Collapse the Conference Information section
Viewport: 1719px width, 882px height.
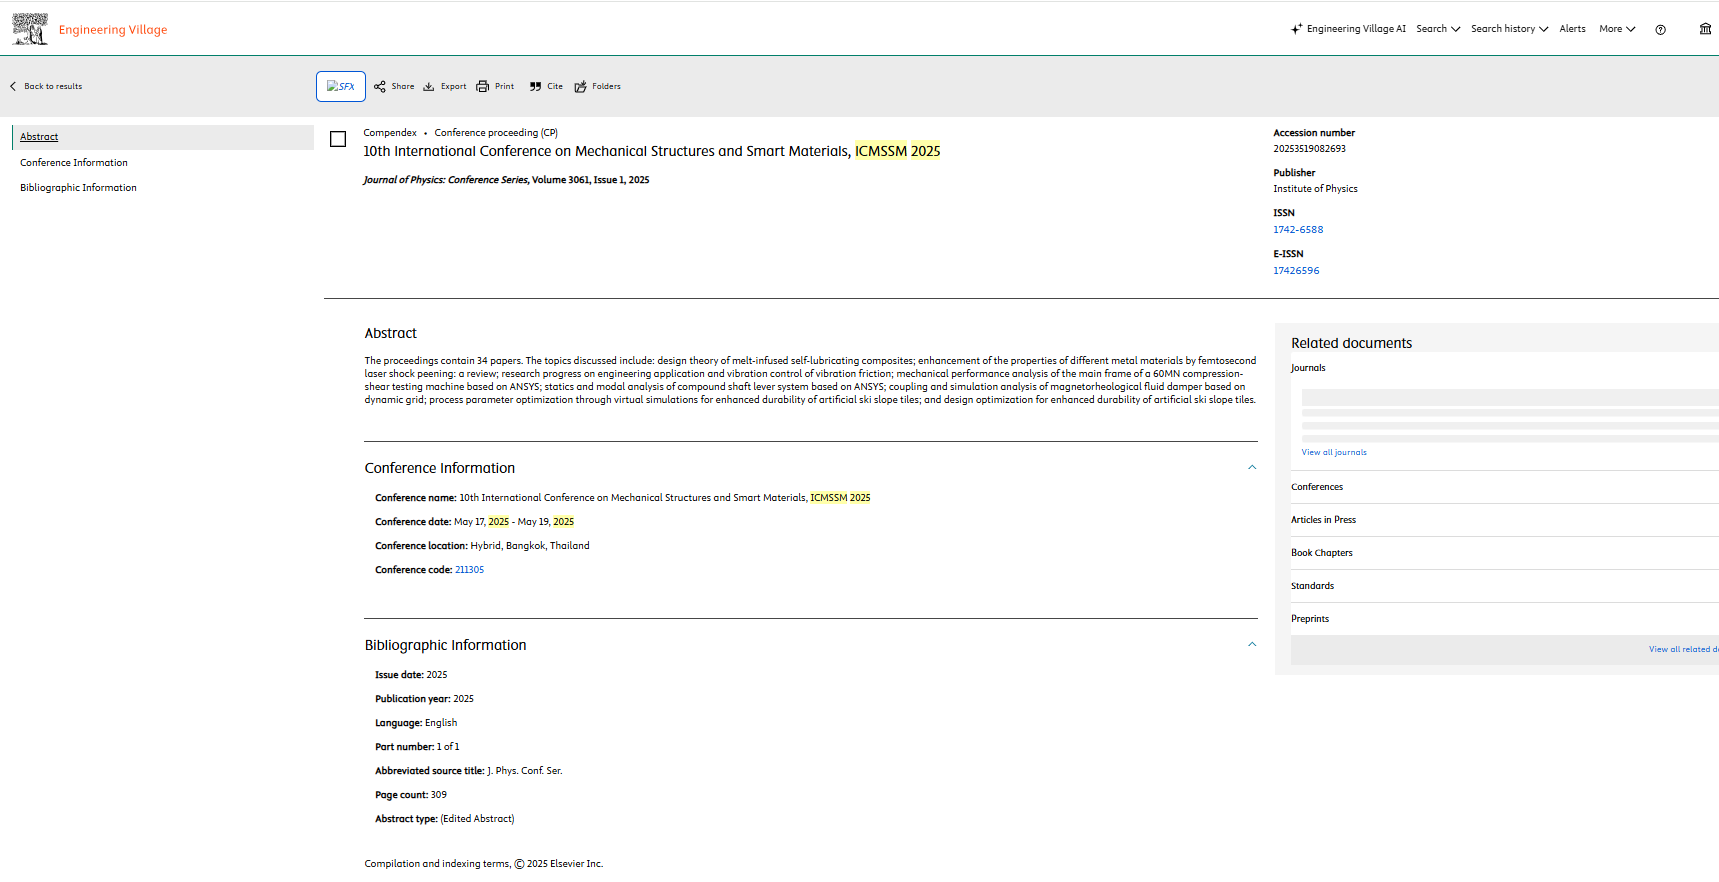click(x=1251, y=468)
